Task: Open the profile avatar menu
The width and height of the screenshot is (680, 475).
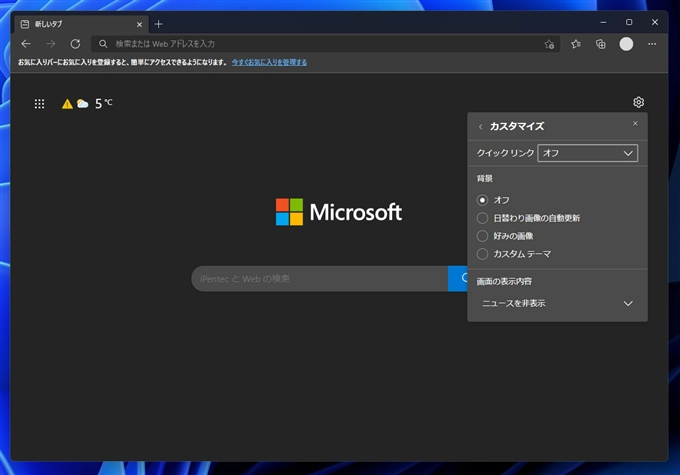Action: pyautogui.click(x=626, y=44)
